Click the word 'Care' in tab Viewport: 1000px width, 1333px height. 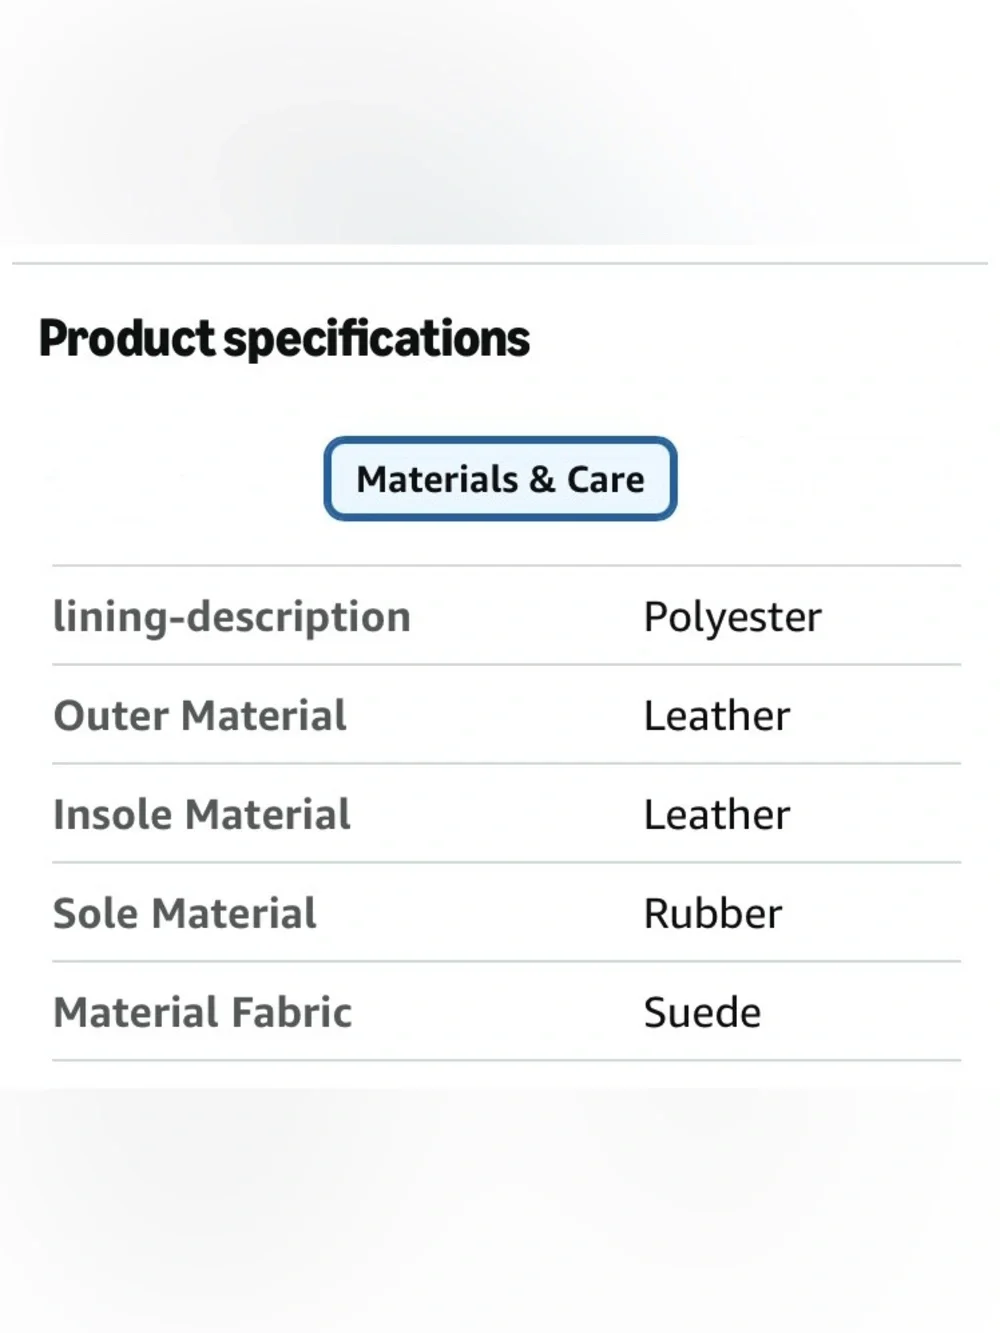[605, 480]
